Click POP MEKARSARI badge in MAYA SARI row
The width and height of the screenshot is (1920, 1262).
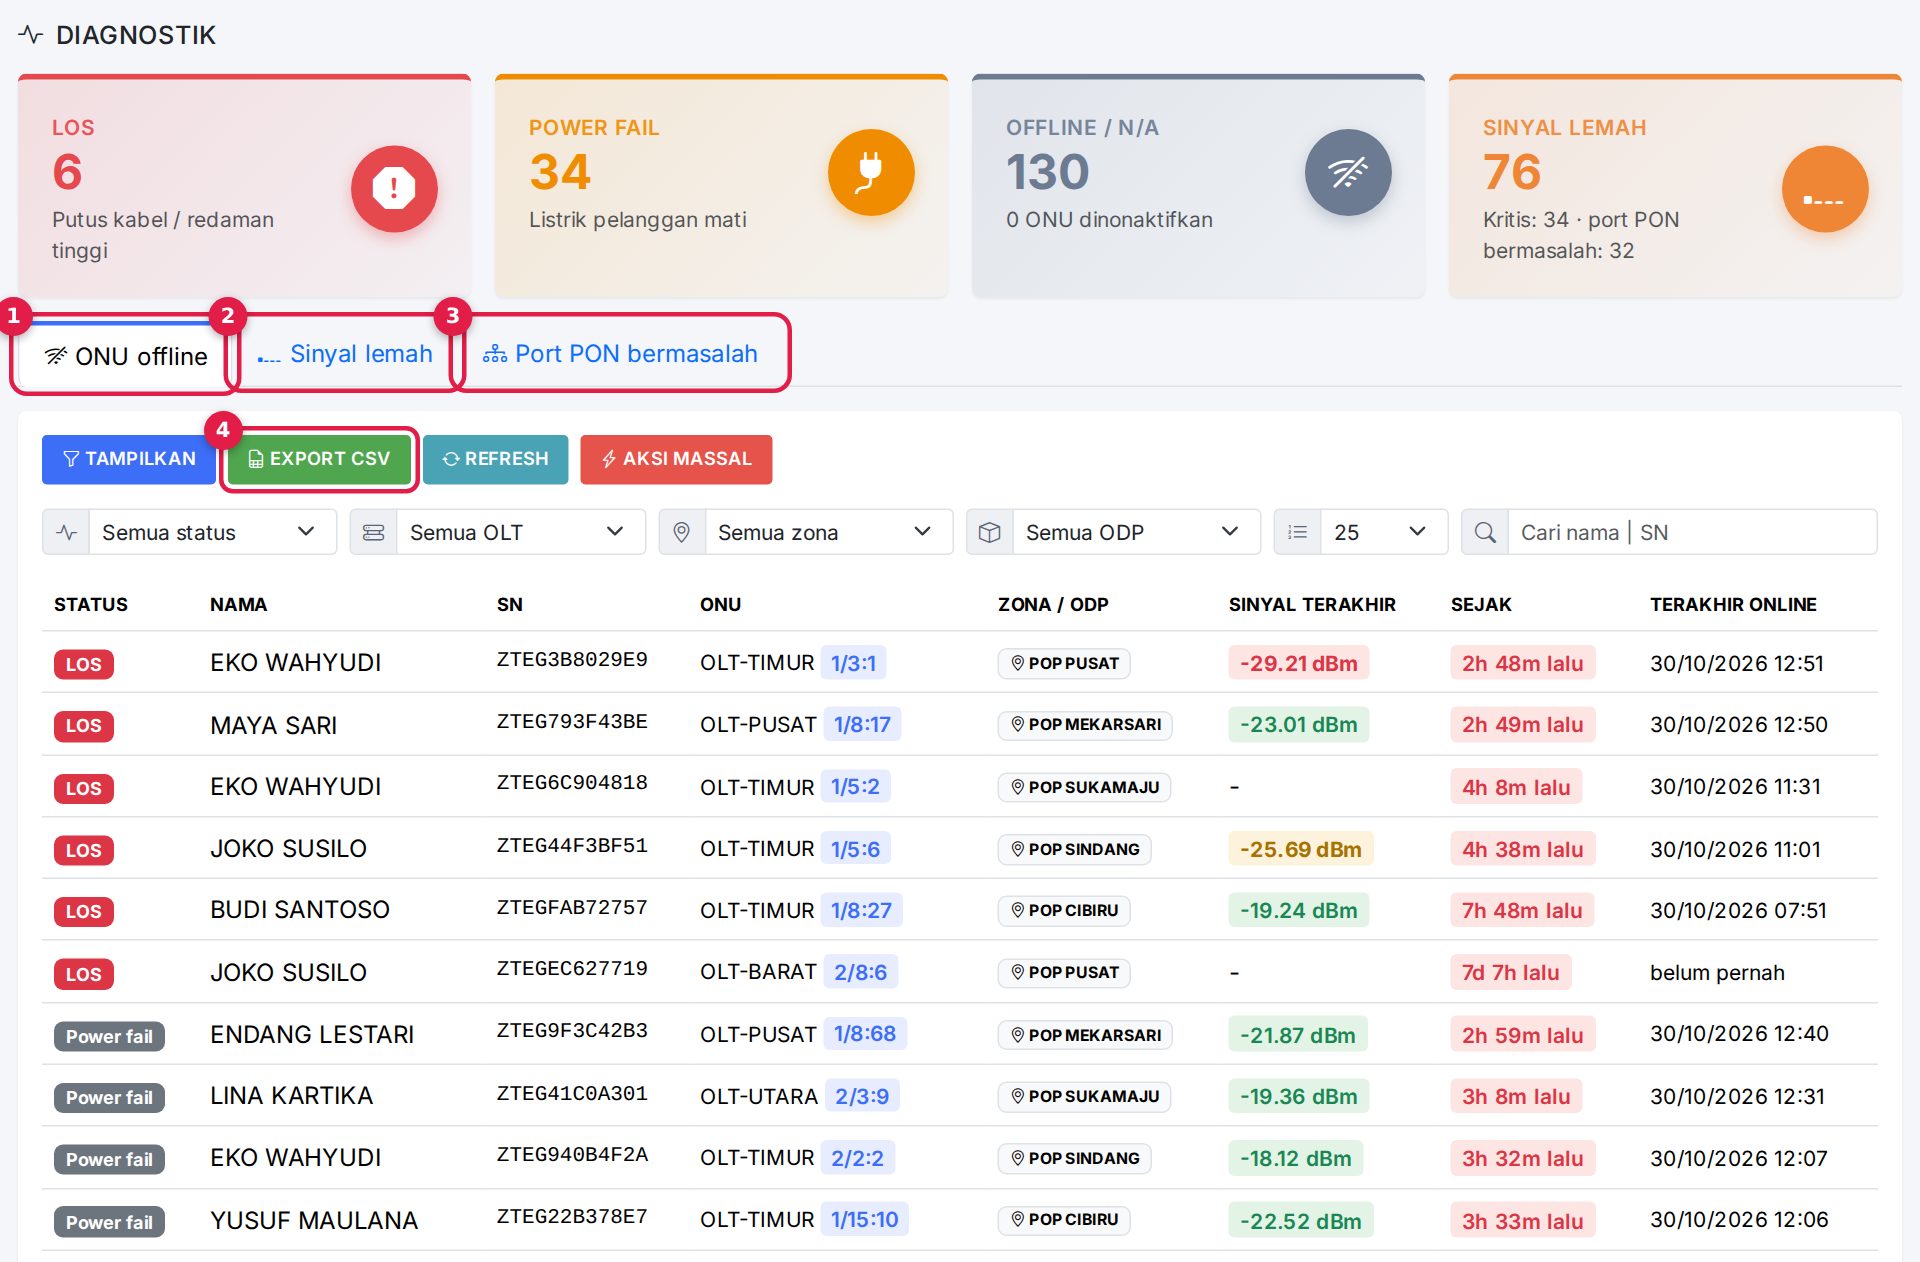coord(1085,725)
